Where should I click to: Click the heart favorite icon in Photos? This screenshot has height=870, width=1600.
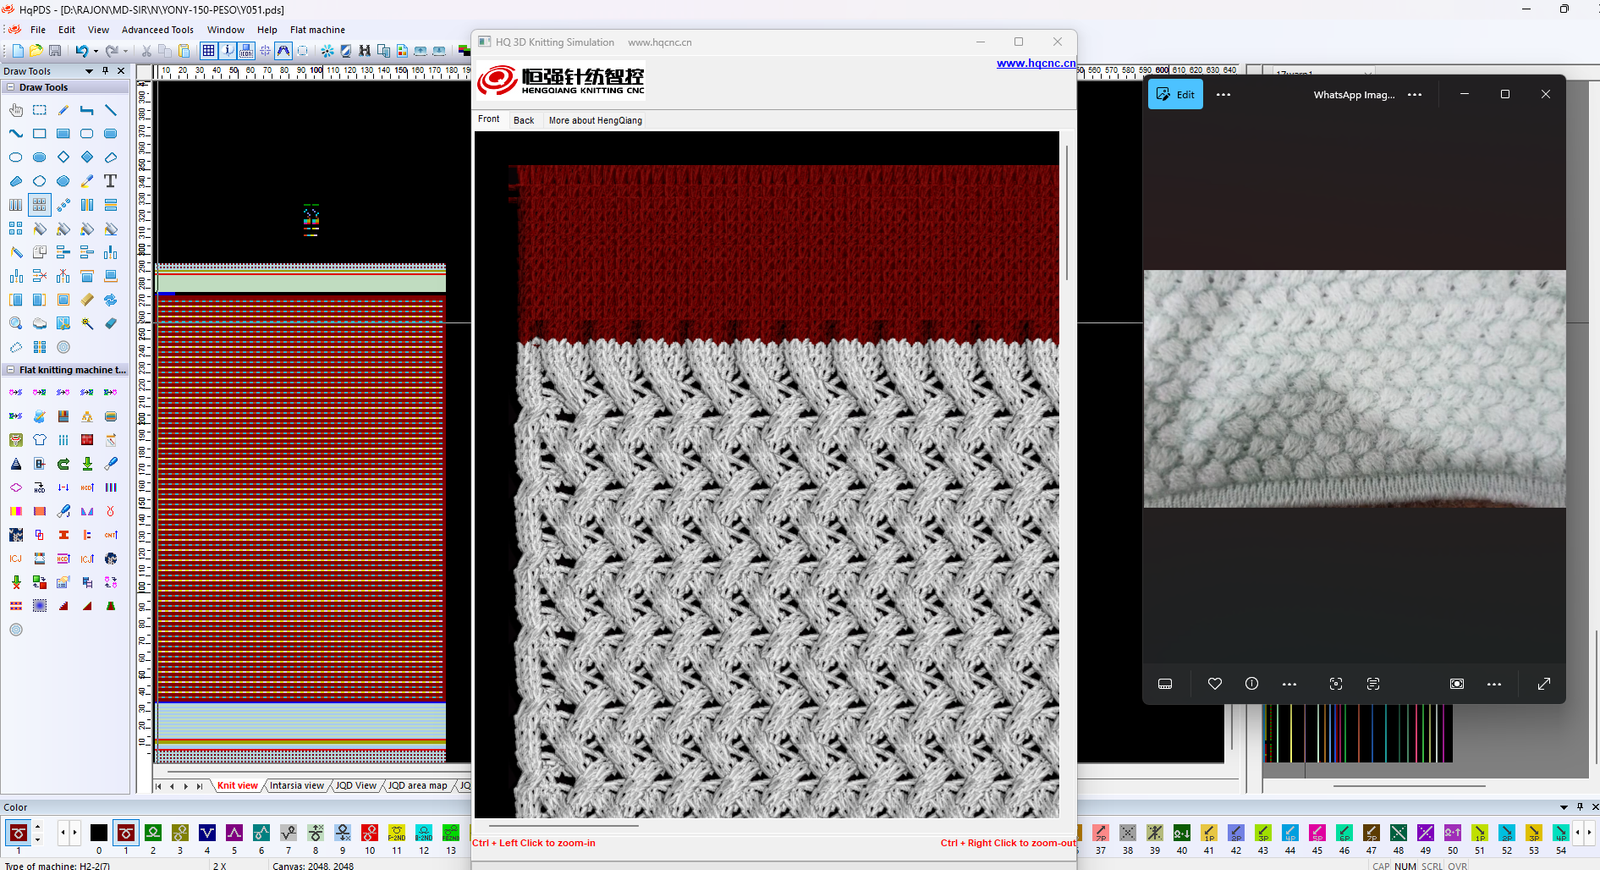click(1215, 684)
